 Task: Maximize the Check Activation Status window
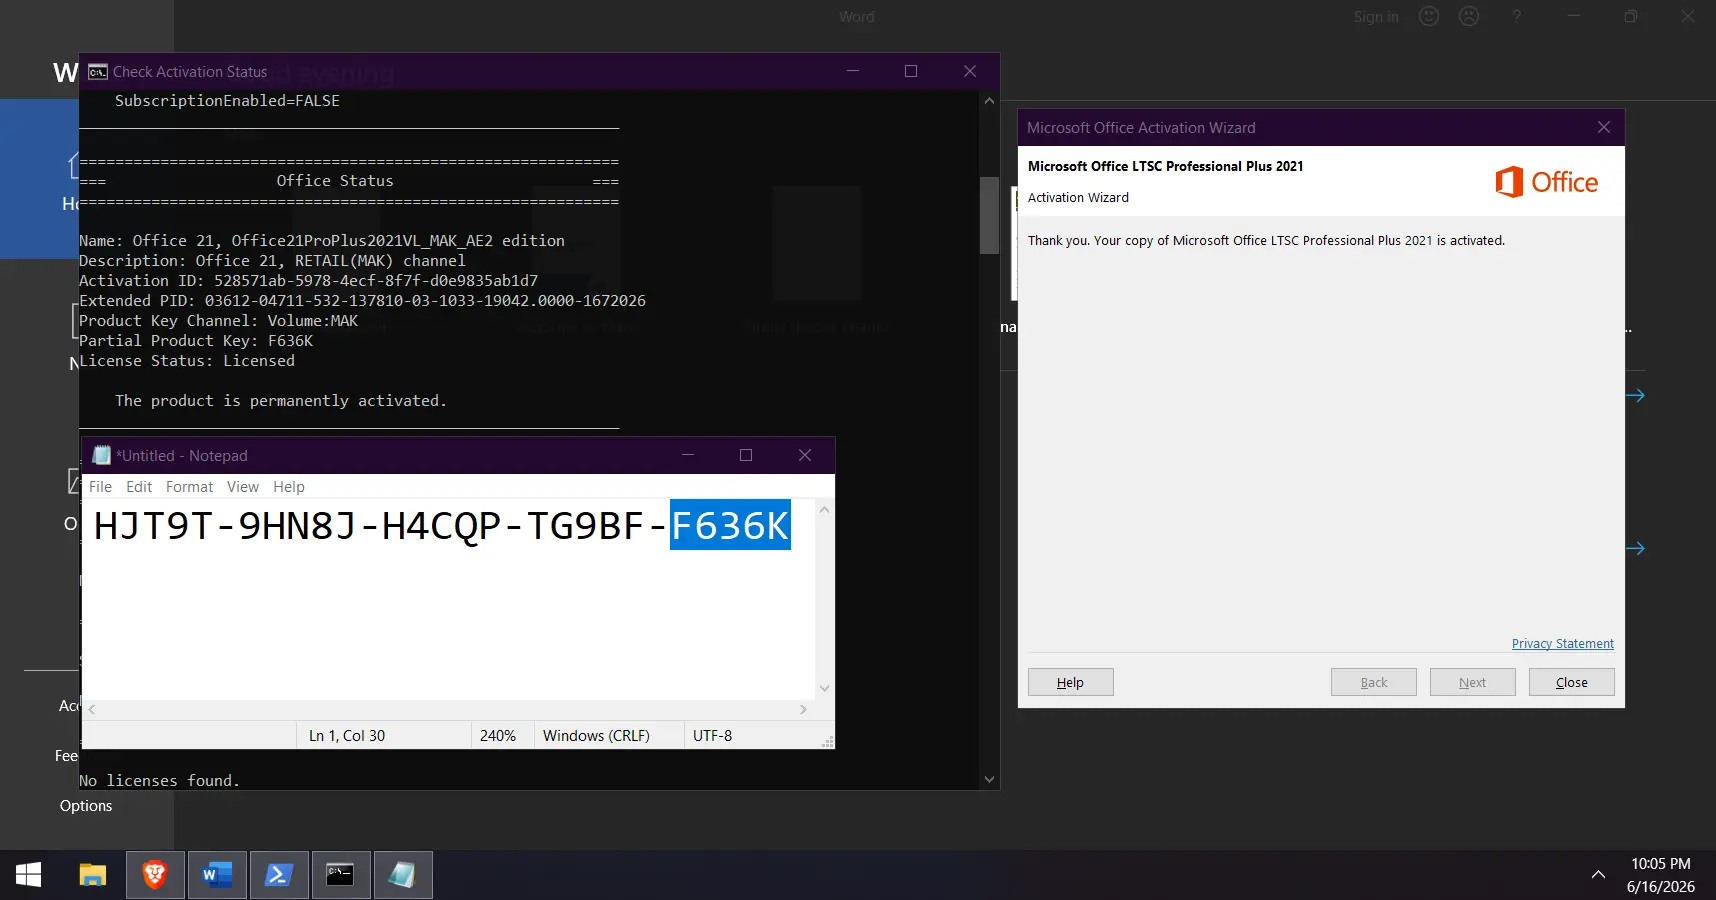click(911, 71)
